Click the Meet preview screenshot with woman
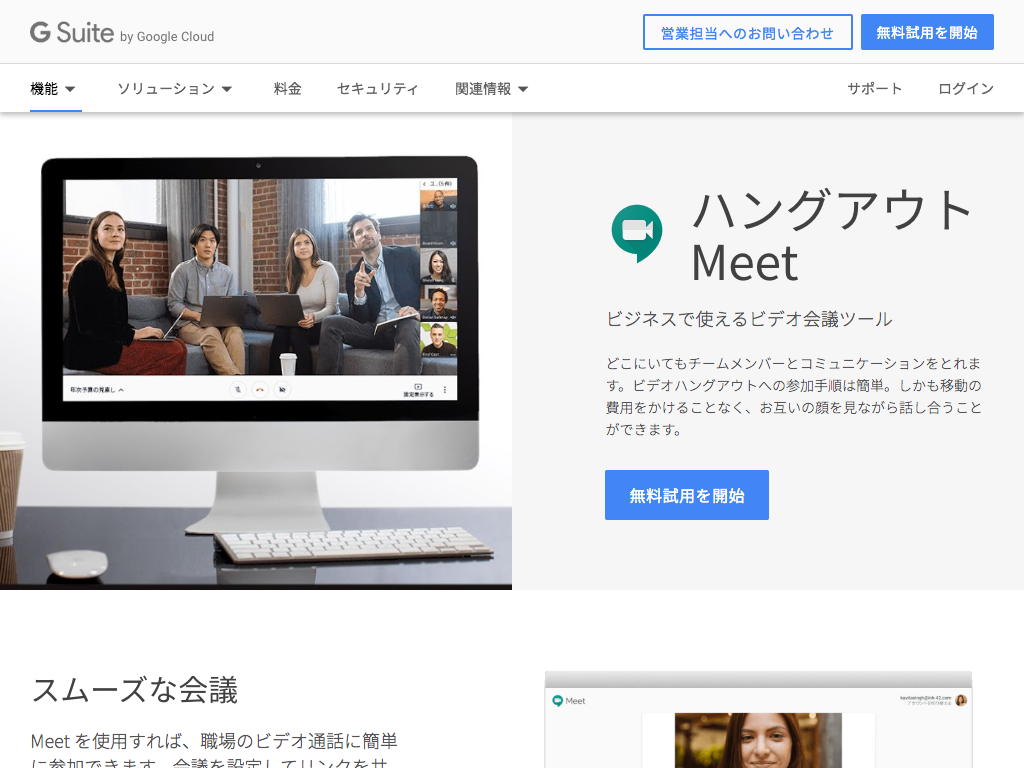1024x768 pixels. click(x=758, y=720)
